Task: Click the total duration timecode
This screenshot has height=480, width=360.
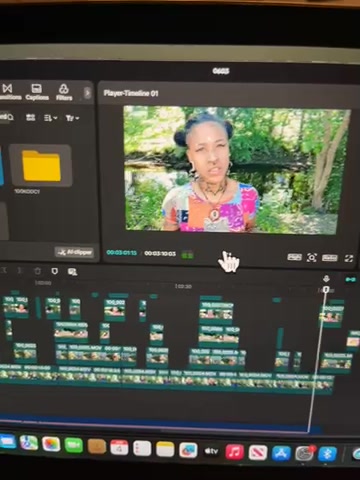Action: click(x=160, y=254)
